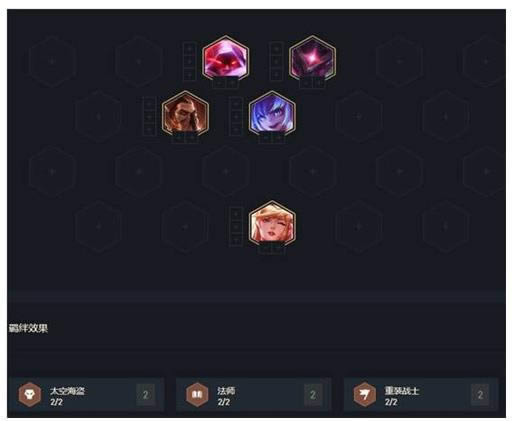516x421 pixels.
Task: Open the 法师 2/2 trait label
Action: click(226, 396)
